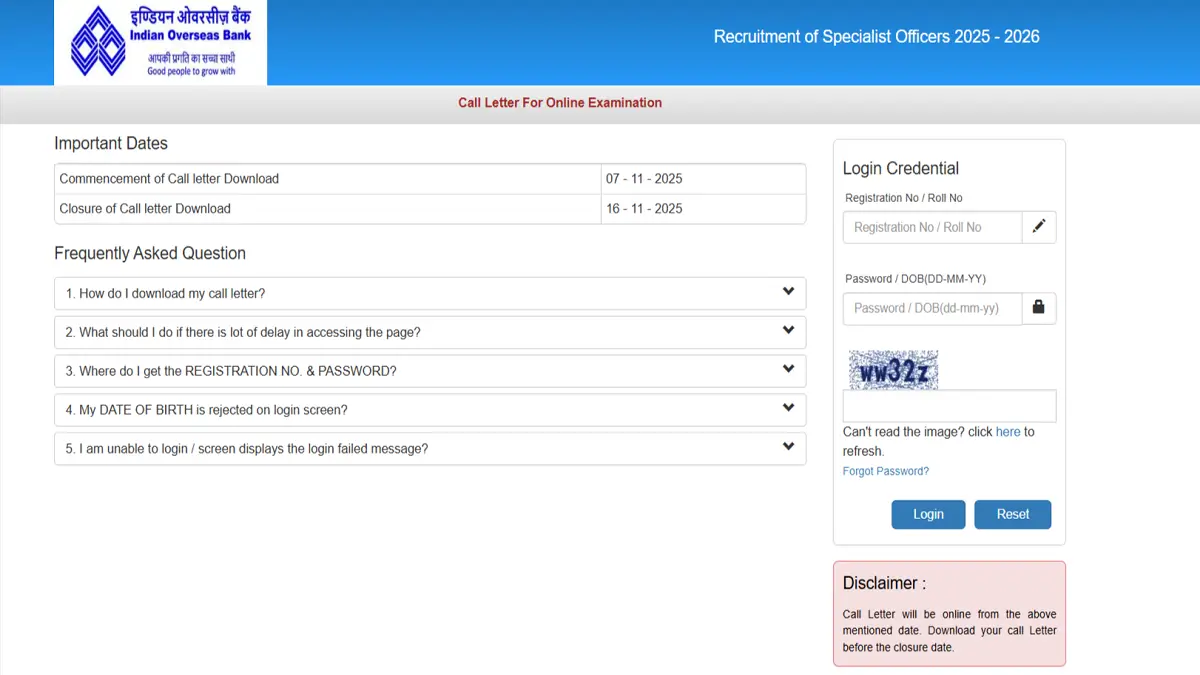Expand "How do I download my call letter?"
This screenshot has height=675, width=1200.
[x=430, y=294]
